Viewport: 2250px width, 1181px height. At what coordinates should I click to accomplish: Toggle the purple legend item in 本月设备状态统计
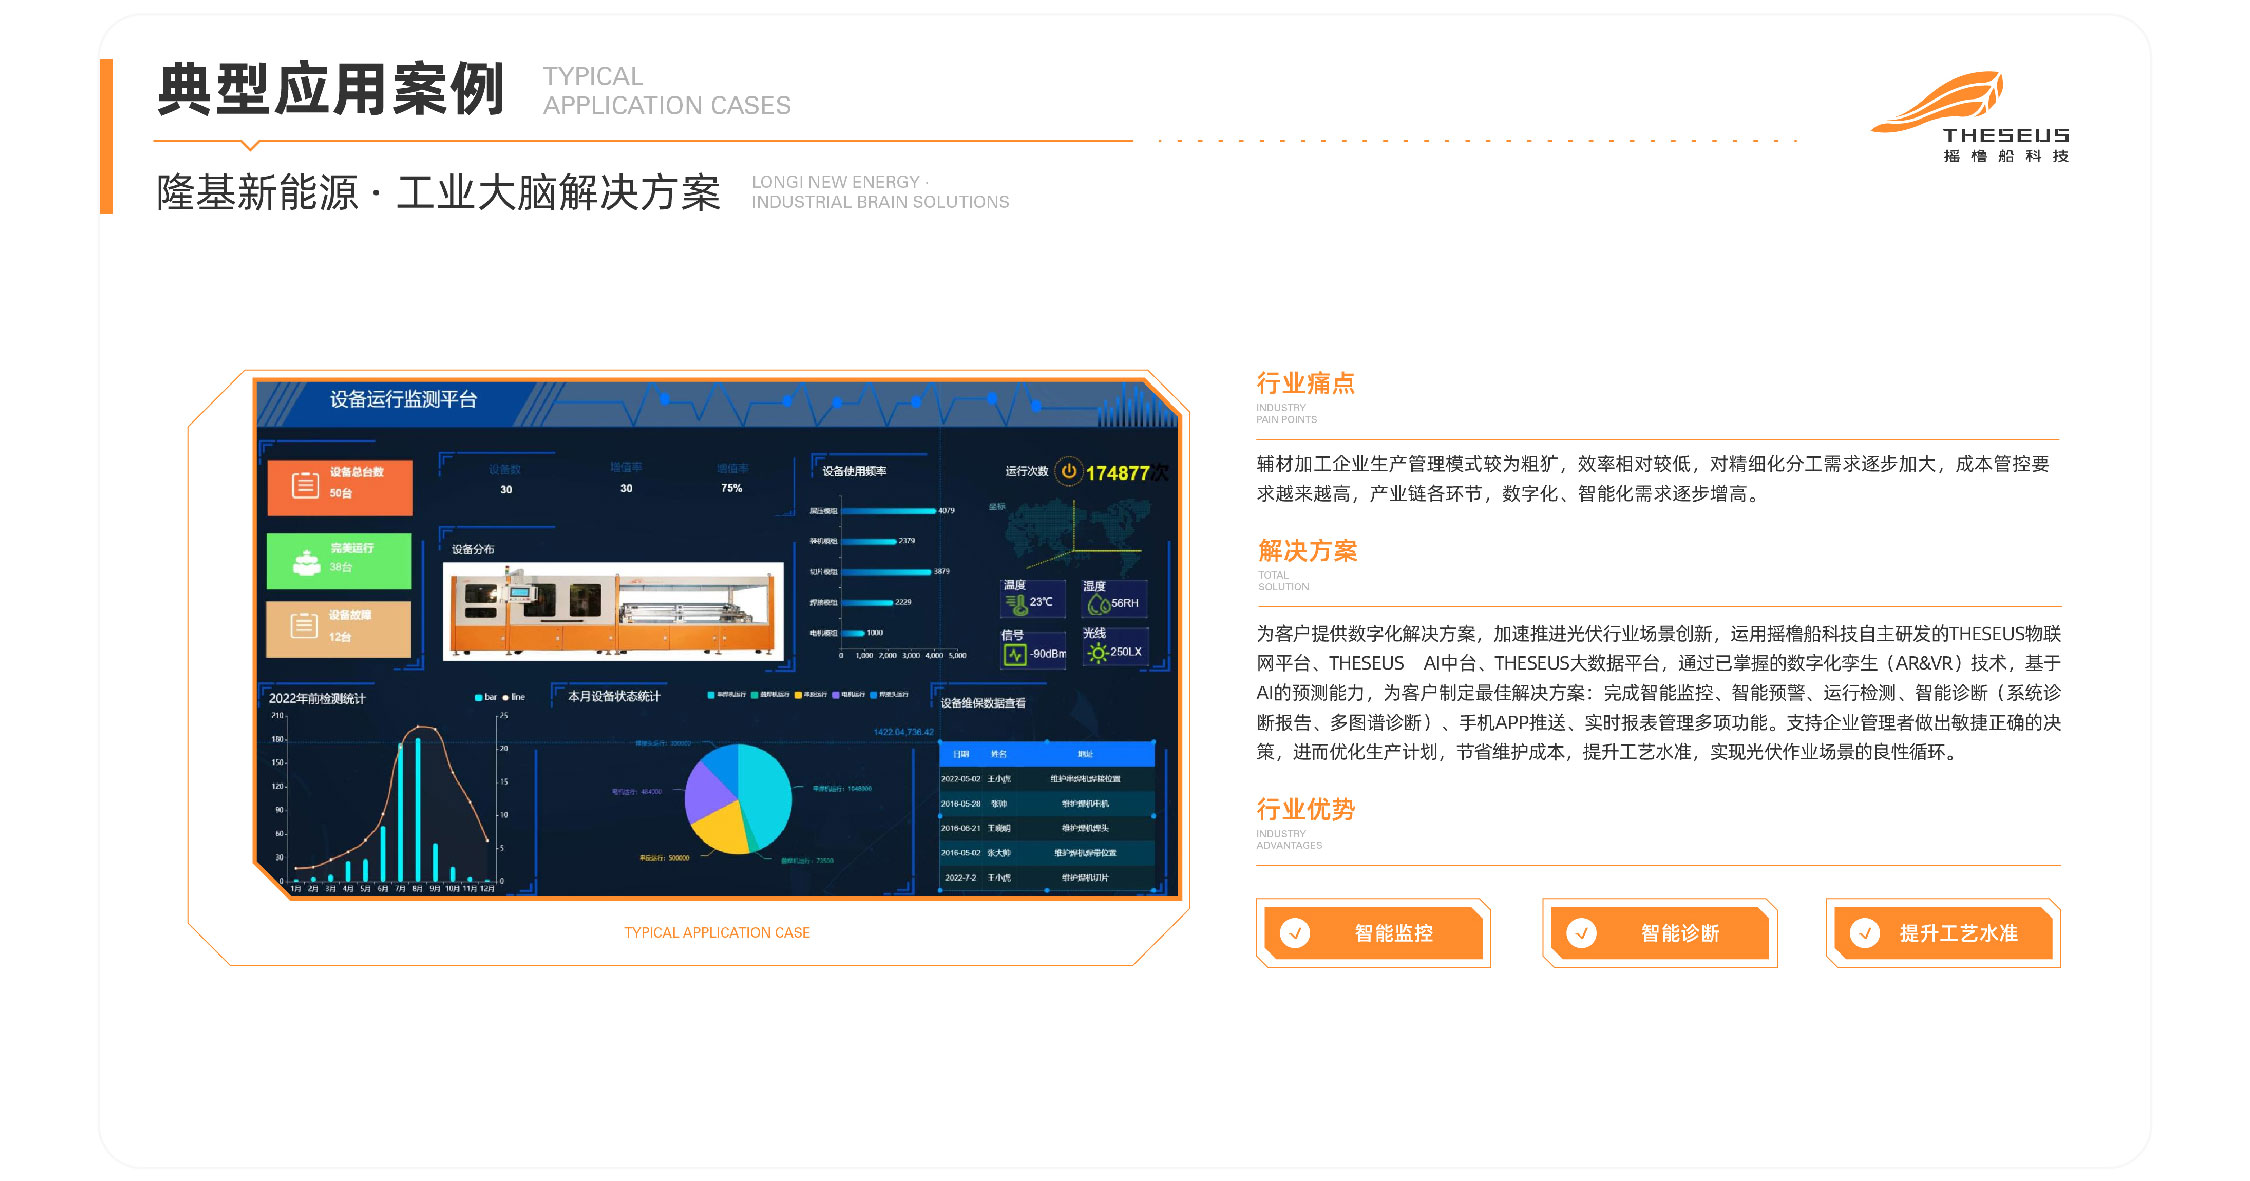click(850, 694)
